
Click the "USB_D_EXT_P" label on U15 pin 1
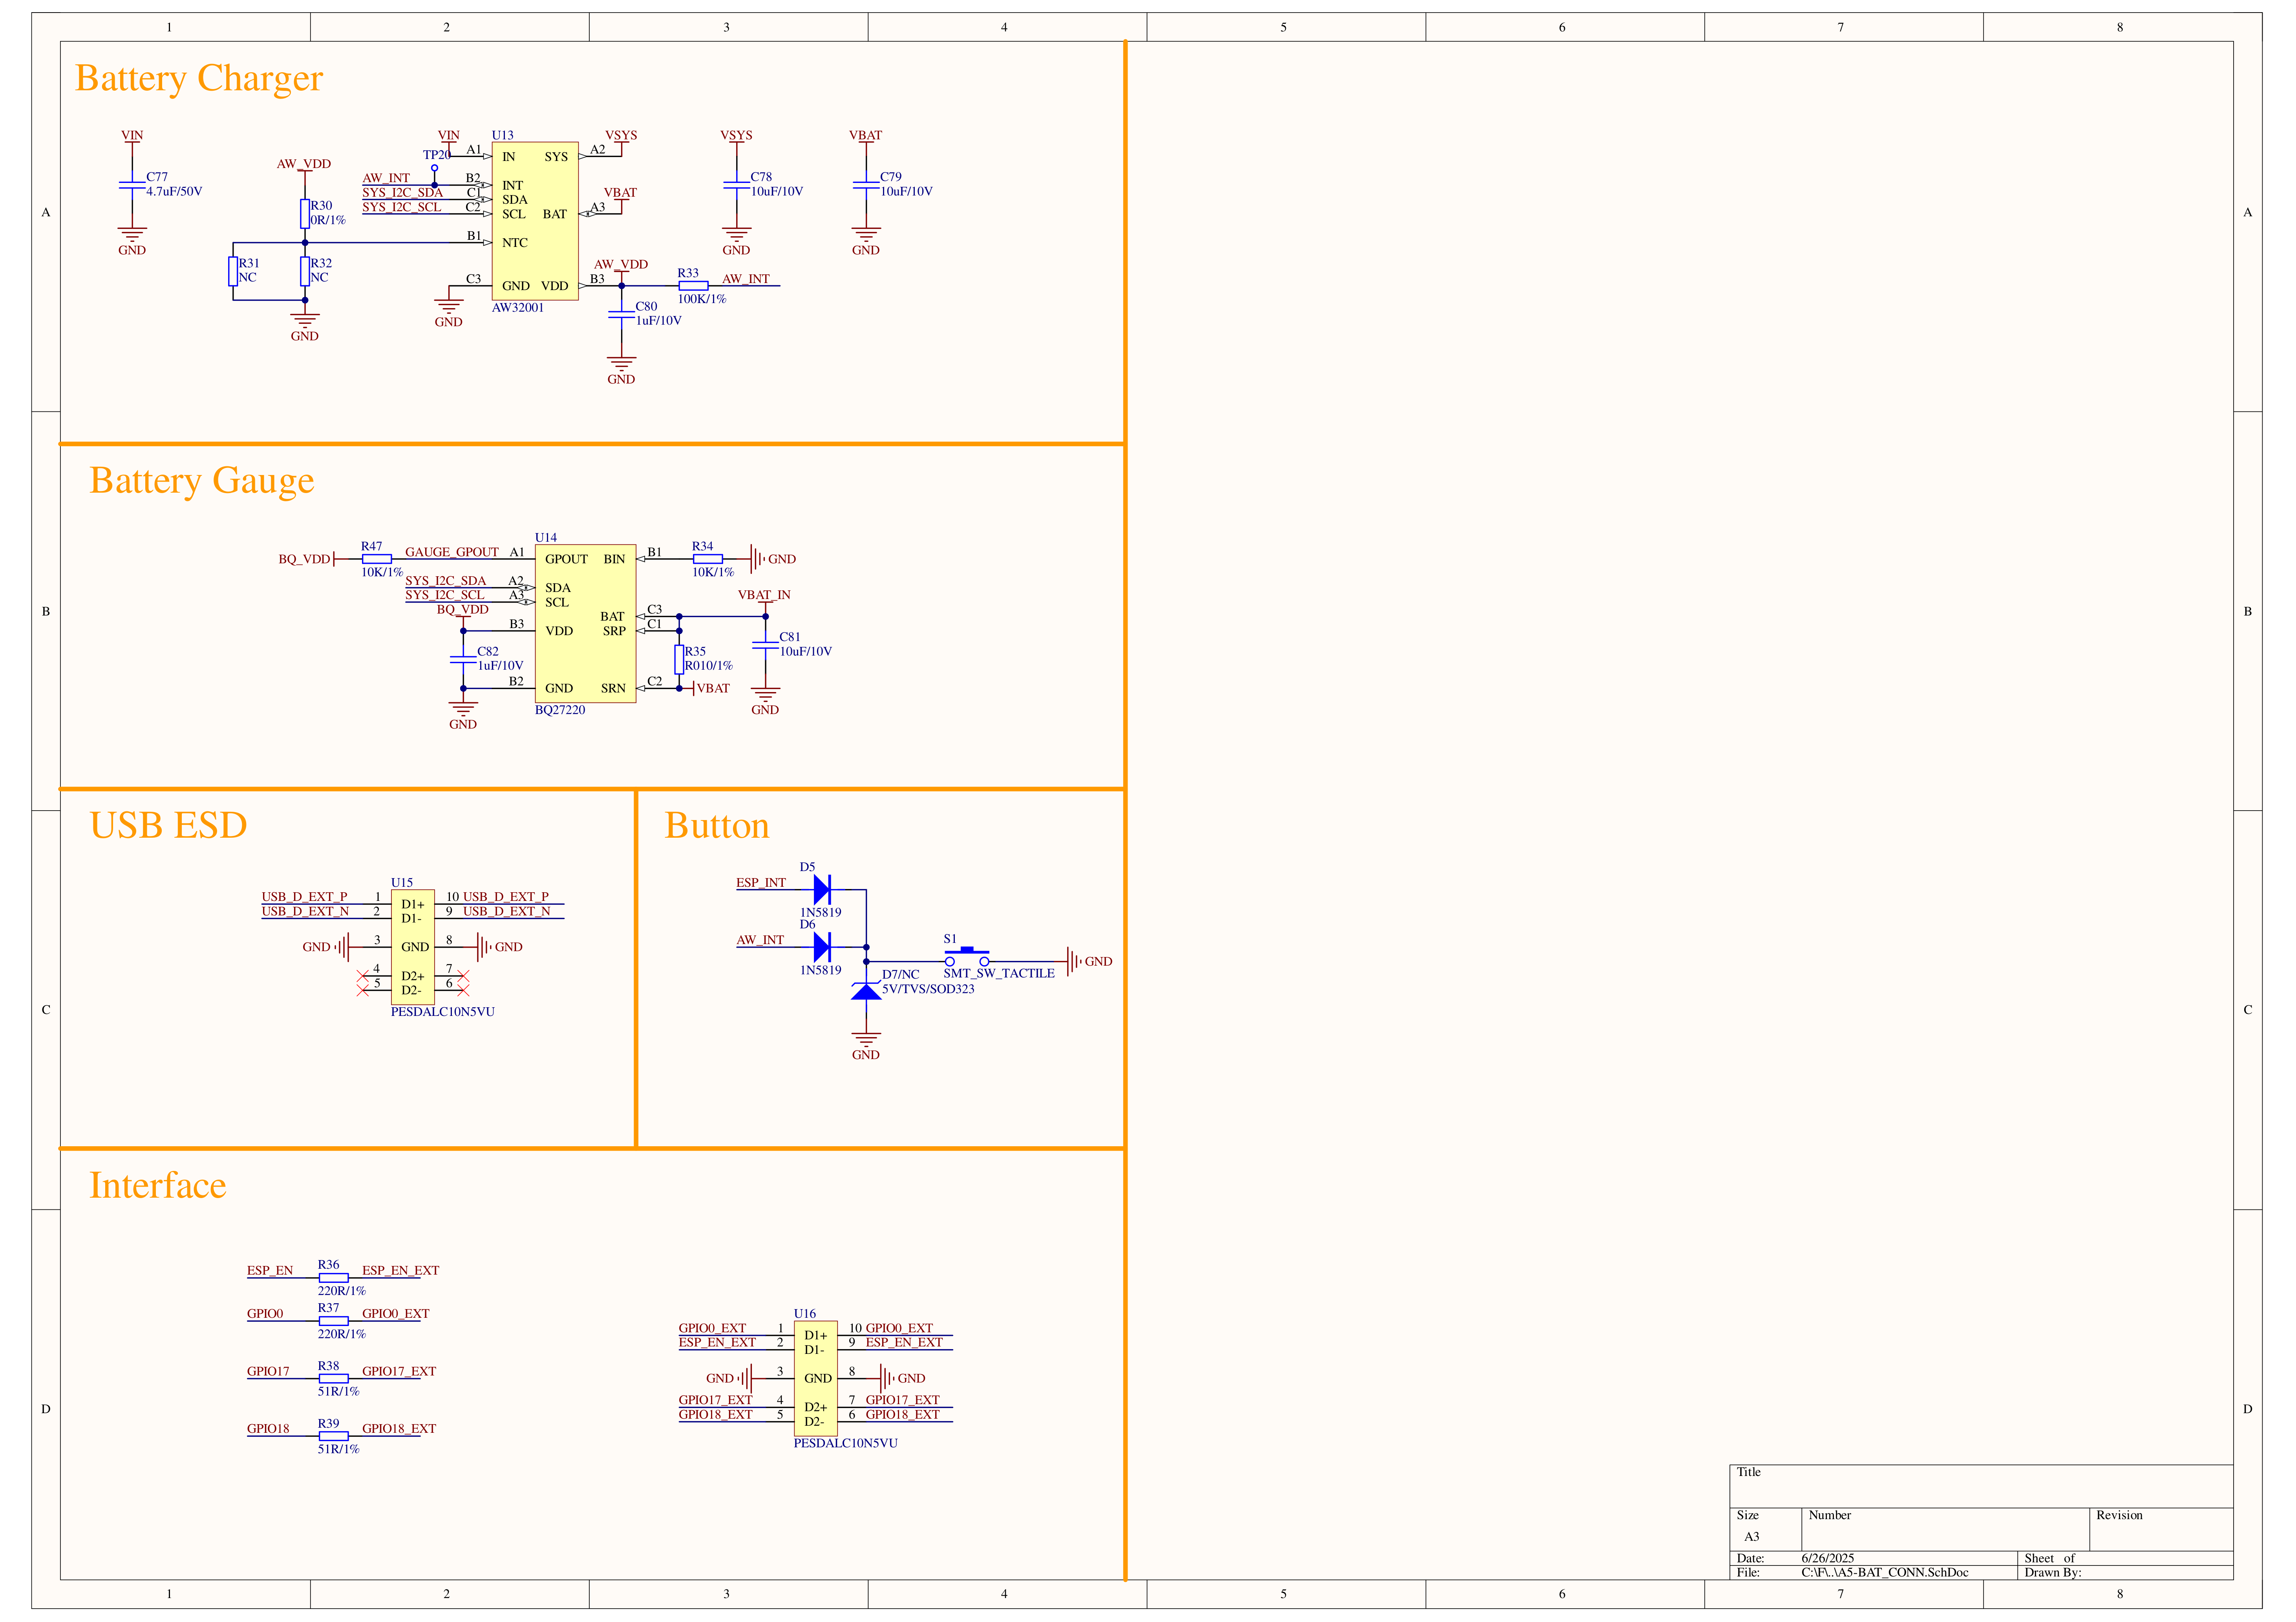(x=305, y=897)
